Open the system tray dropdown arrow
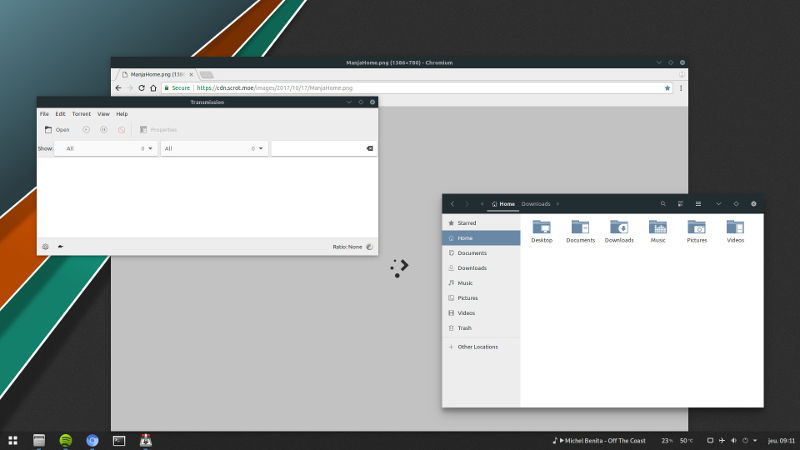The width and height of the screenshot is (800, 450). click(x=755, y=440)
